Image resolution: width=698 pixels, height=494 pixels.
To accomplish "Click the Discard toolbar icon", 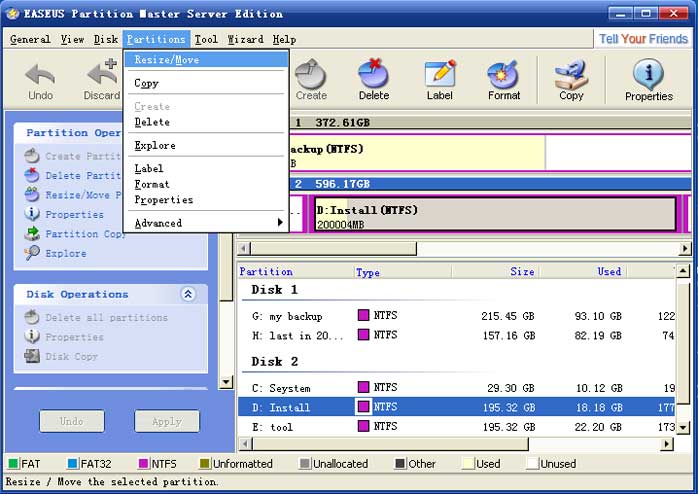I will (102, 72).
